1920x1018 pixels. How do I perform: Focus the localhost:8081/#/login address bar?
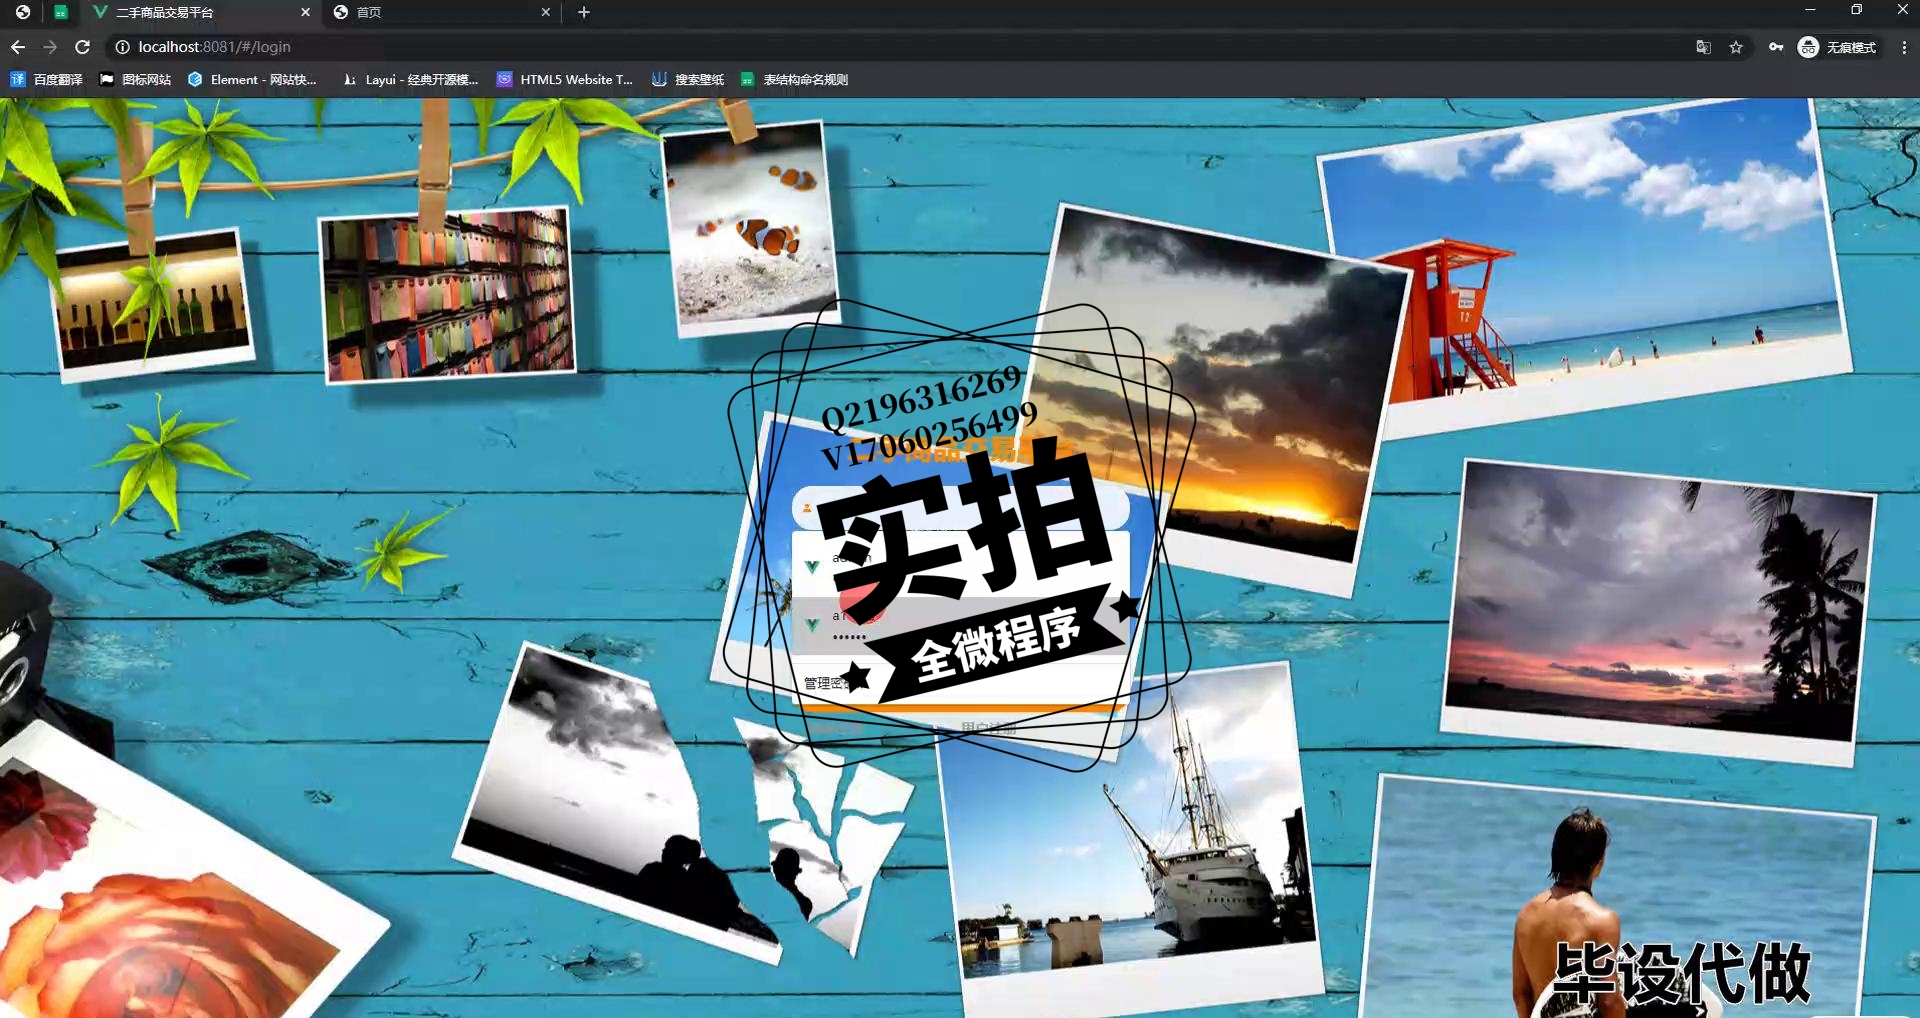900,47
